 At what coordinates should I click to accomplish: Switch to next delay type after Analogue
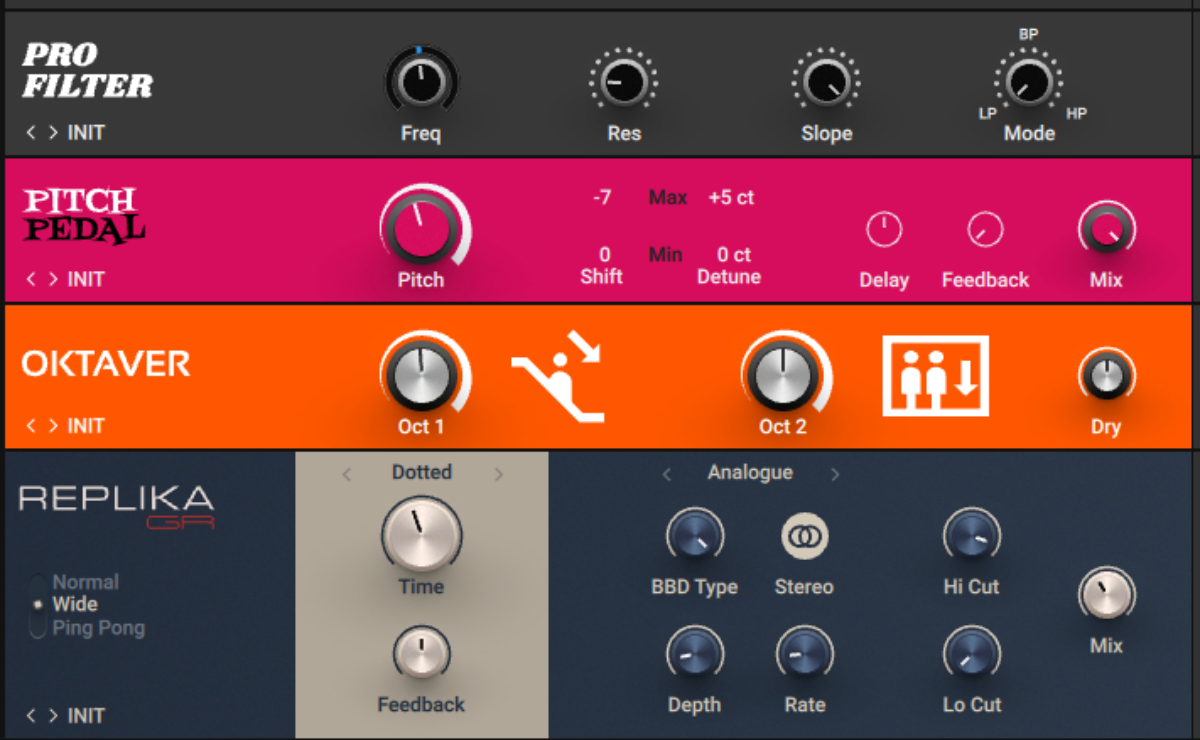[835, 474]
